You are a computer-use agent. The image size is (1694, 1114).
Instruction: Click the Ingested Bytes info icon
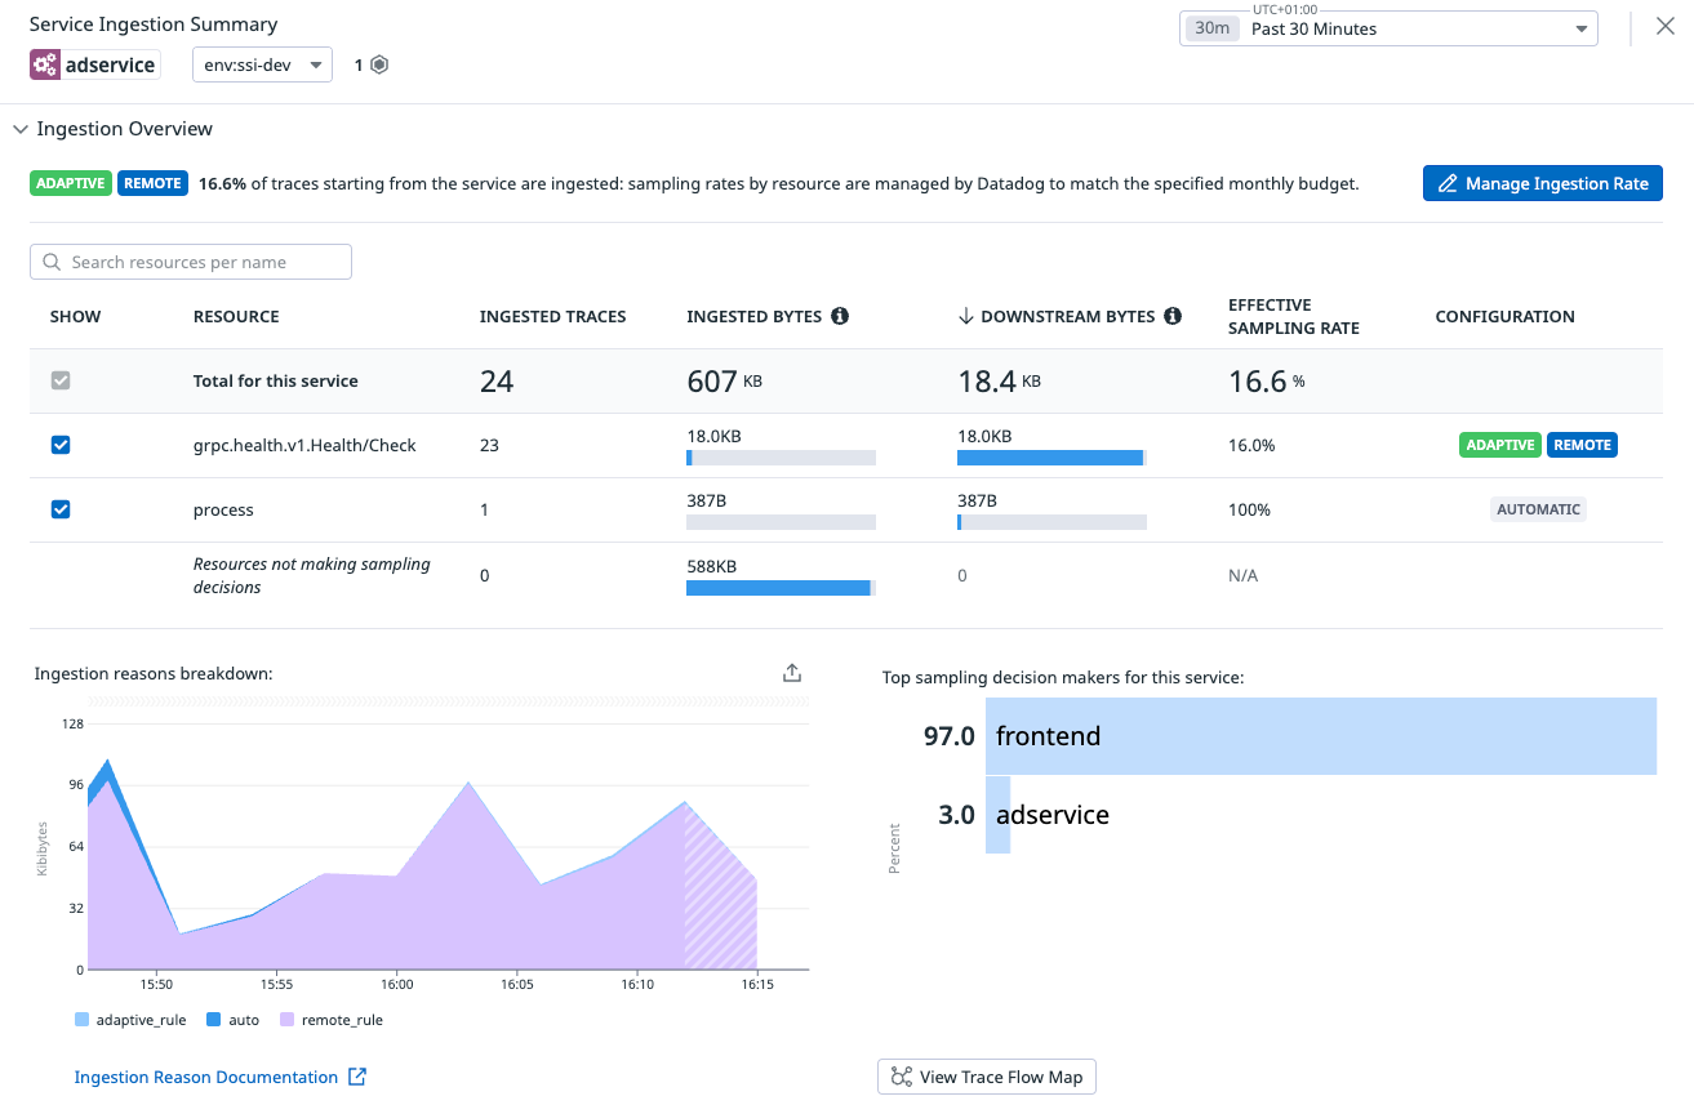point(841,316)
